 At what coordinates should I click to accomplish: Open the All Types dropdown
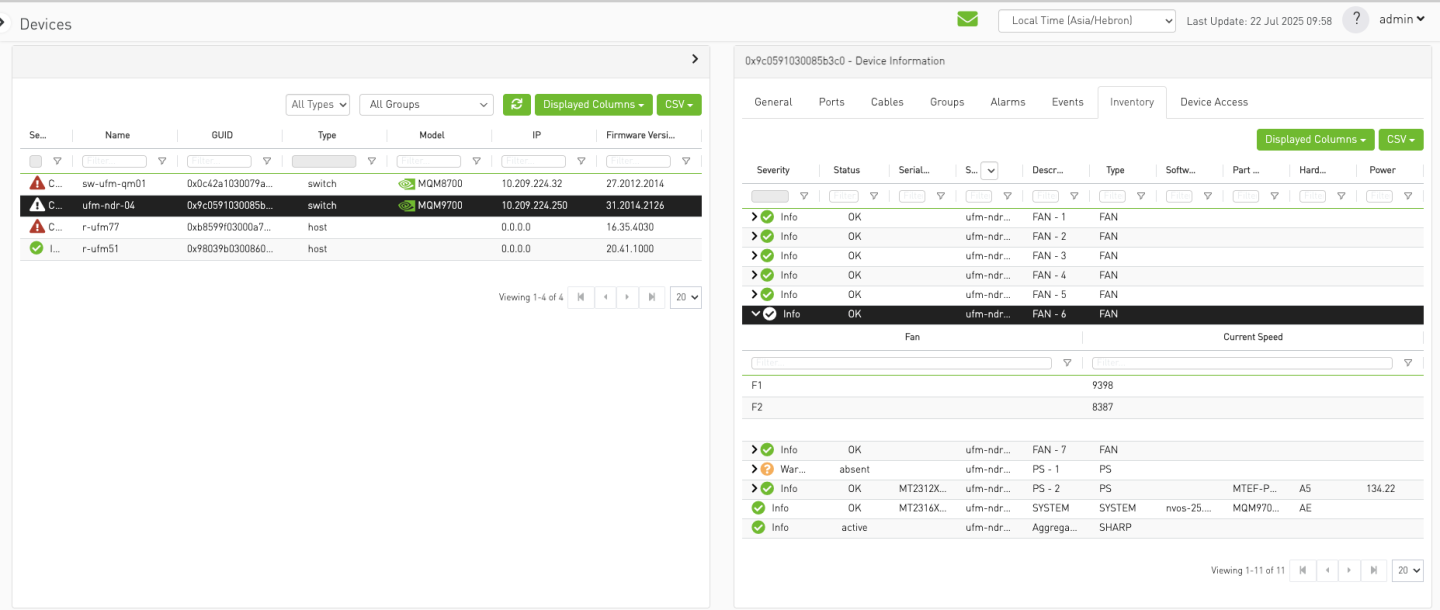(x=318, y=105)
